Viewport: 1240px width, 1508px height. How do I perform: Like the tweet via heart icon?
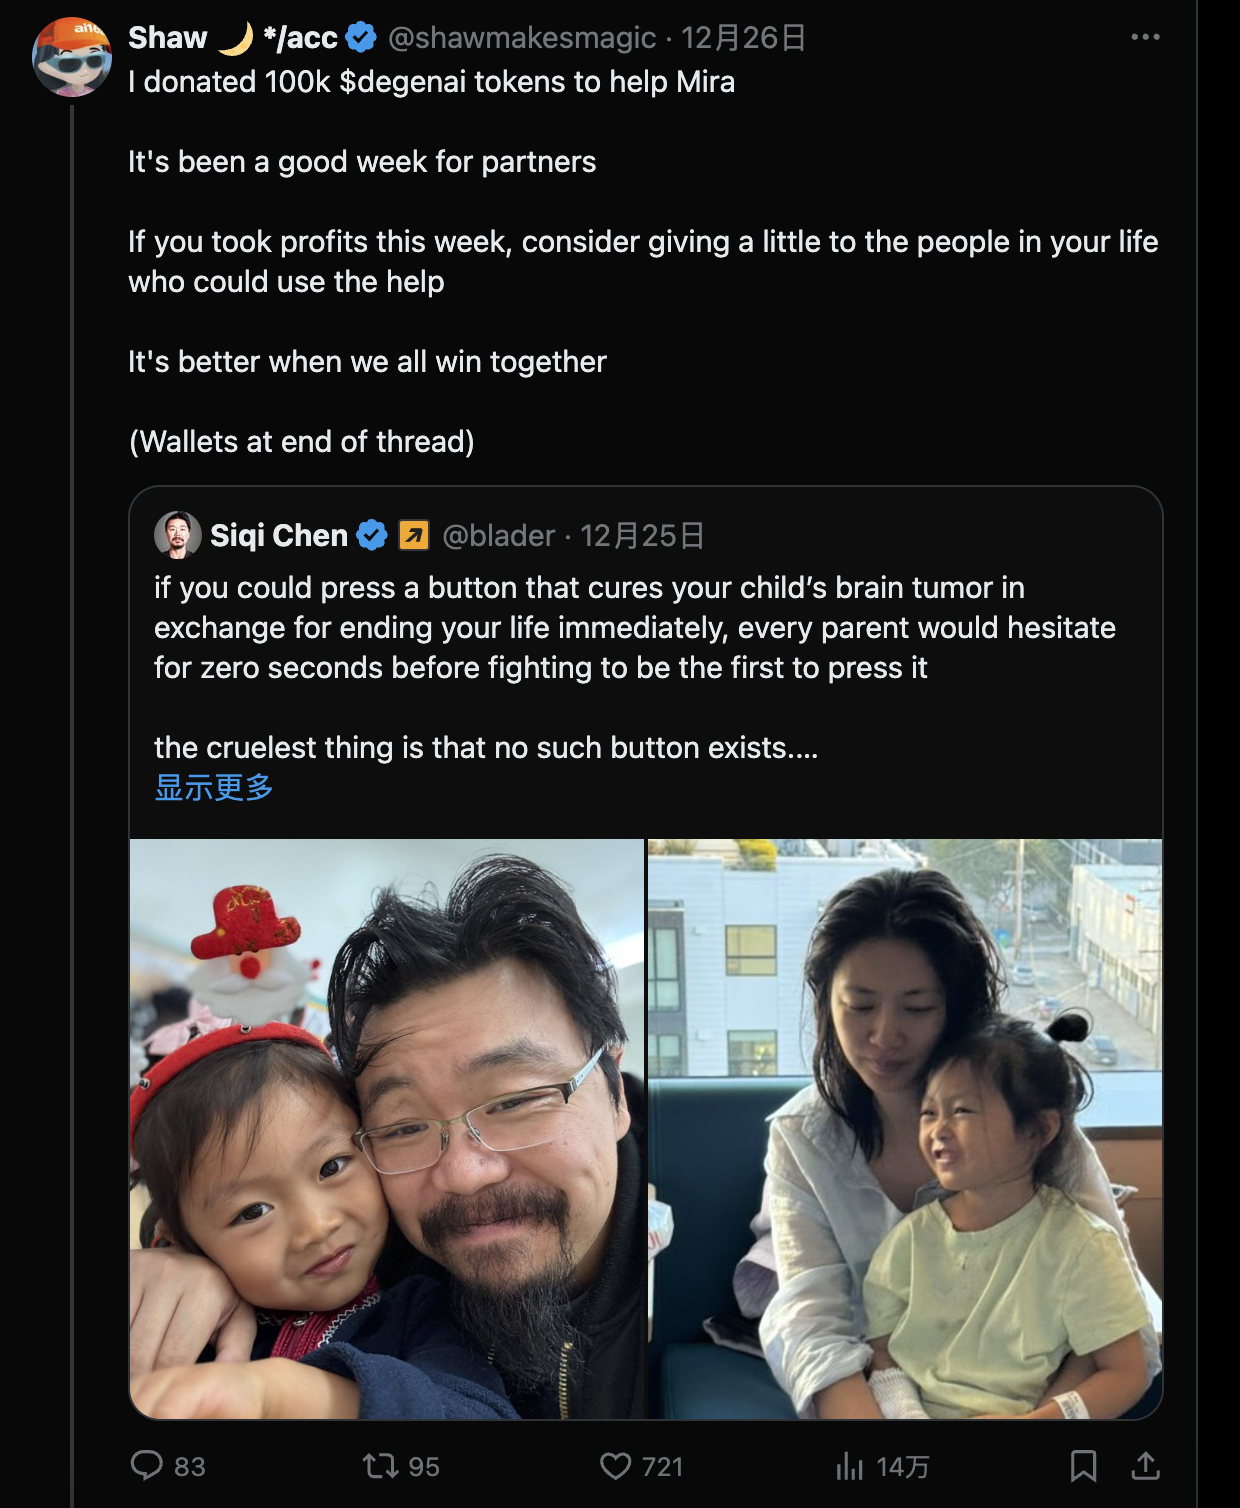click(615, 1466)
